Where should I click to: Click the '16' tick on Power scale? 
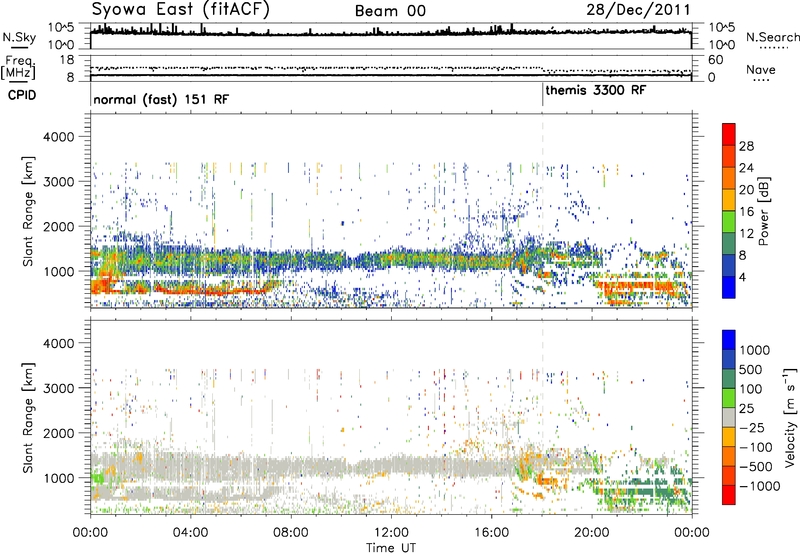(746, 212)
